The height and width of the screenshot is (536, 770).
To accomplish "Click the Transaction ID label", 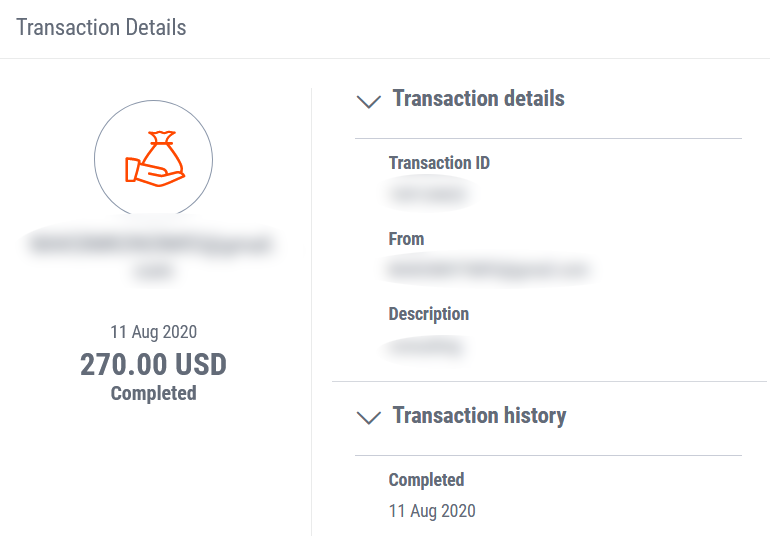I will pos(439,163).
